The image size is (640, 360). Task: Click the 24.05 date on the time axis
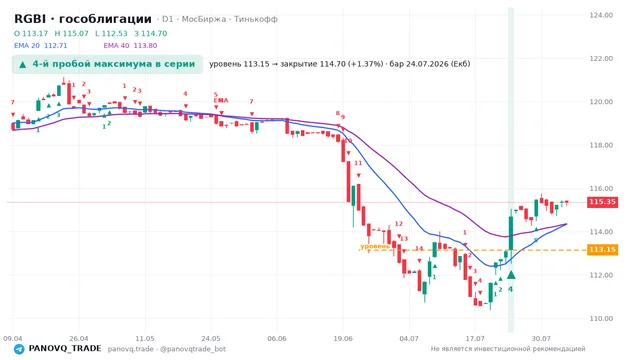(x=211, y=338)
